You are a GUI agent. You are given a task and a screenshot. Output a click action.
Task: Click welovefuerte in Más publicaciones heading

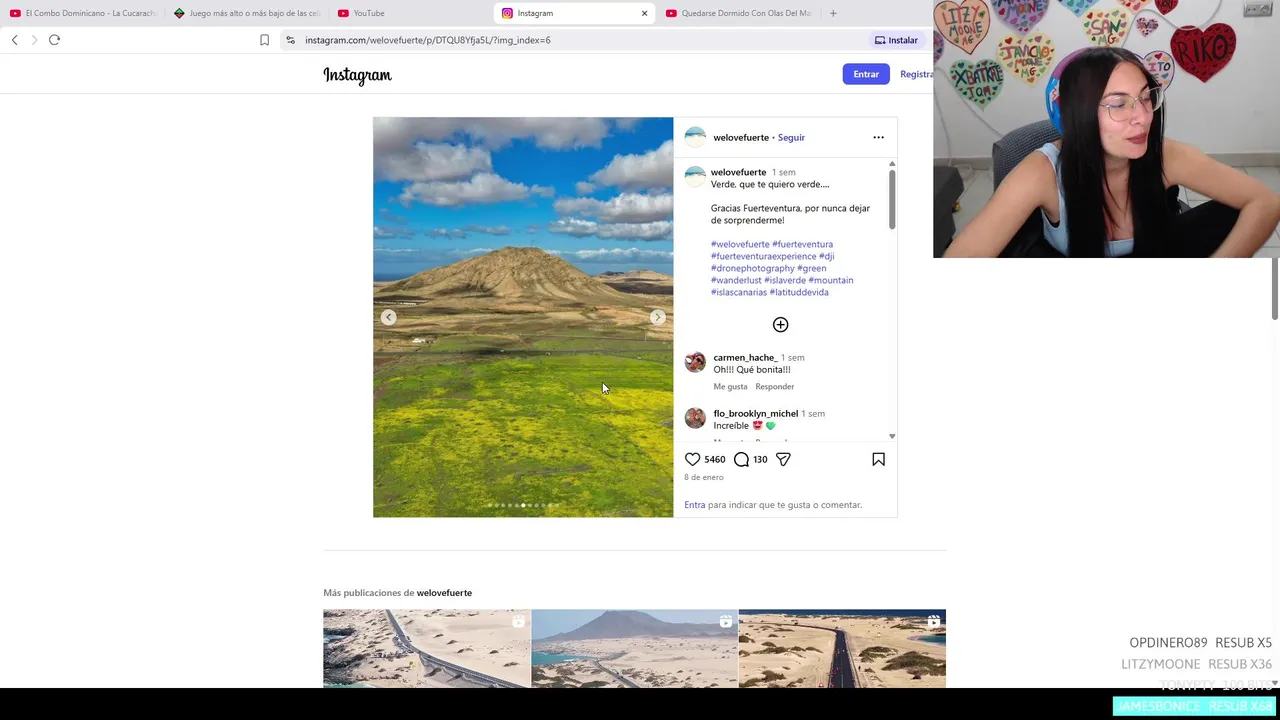(444, 593)
